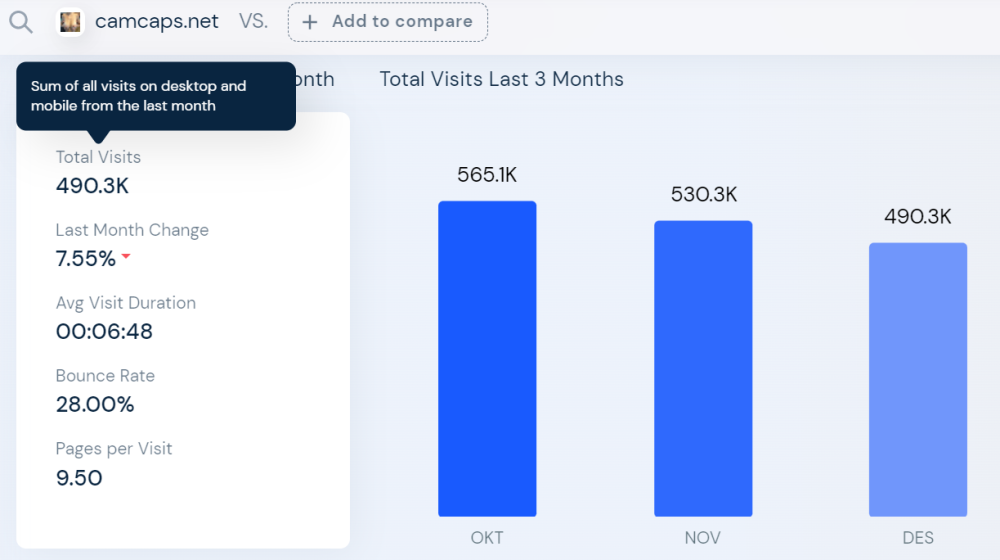Click the Avg Visit Duration label
The height and width of the screenshot is (560, 1000).
click(x=126, y=303)
